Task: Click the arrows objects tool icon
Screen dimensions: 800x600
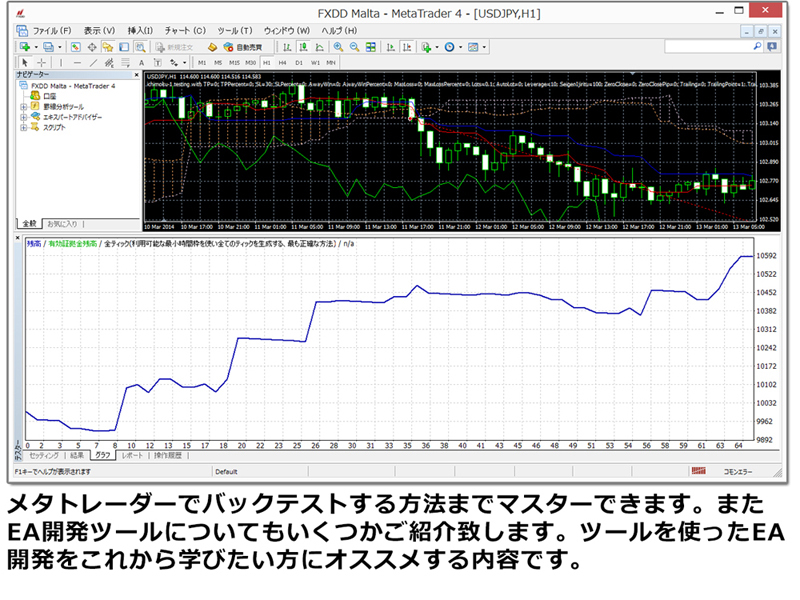Action: click(x=174, y=63)
